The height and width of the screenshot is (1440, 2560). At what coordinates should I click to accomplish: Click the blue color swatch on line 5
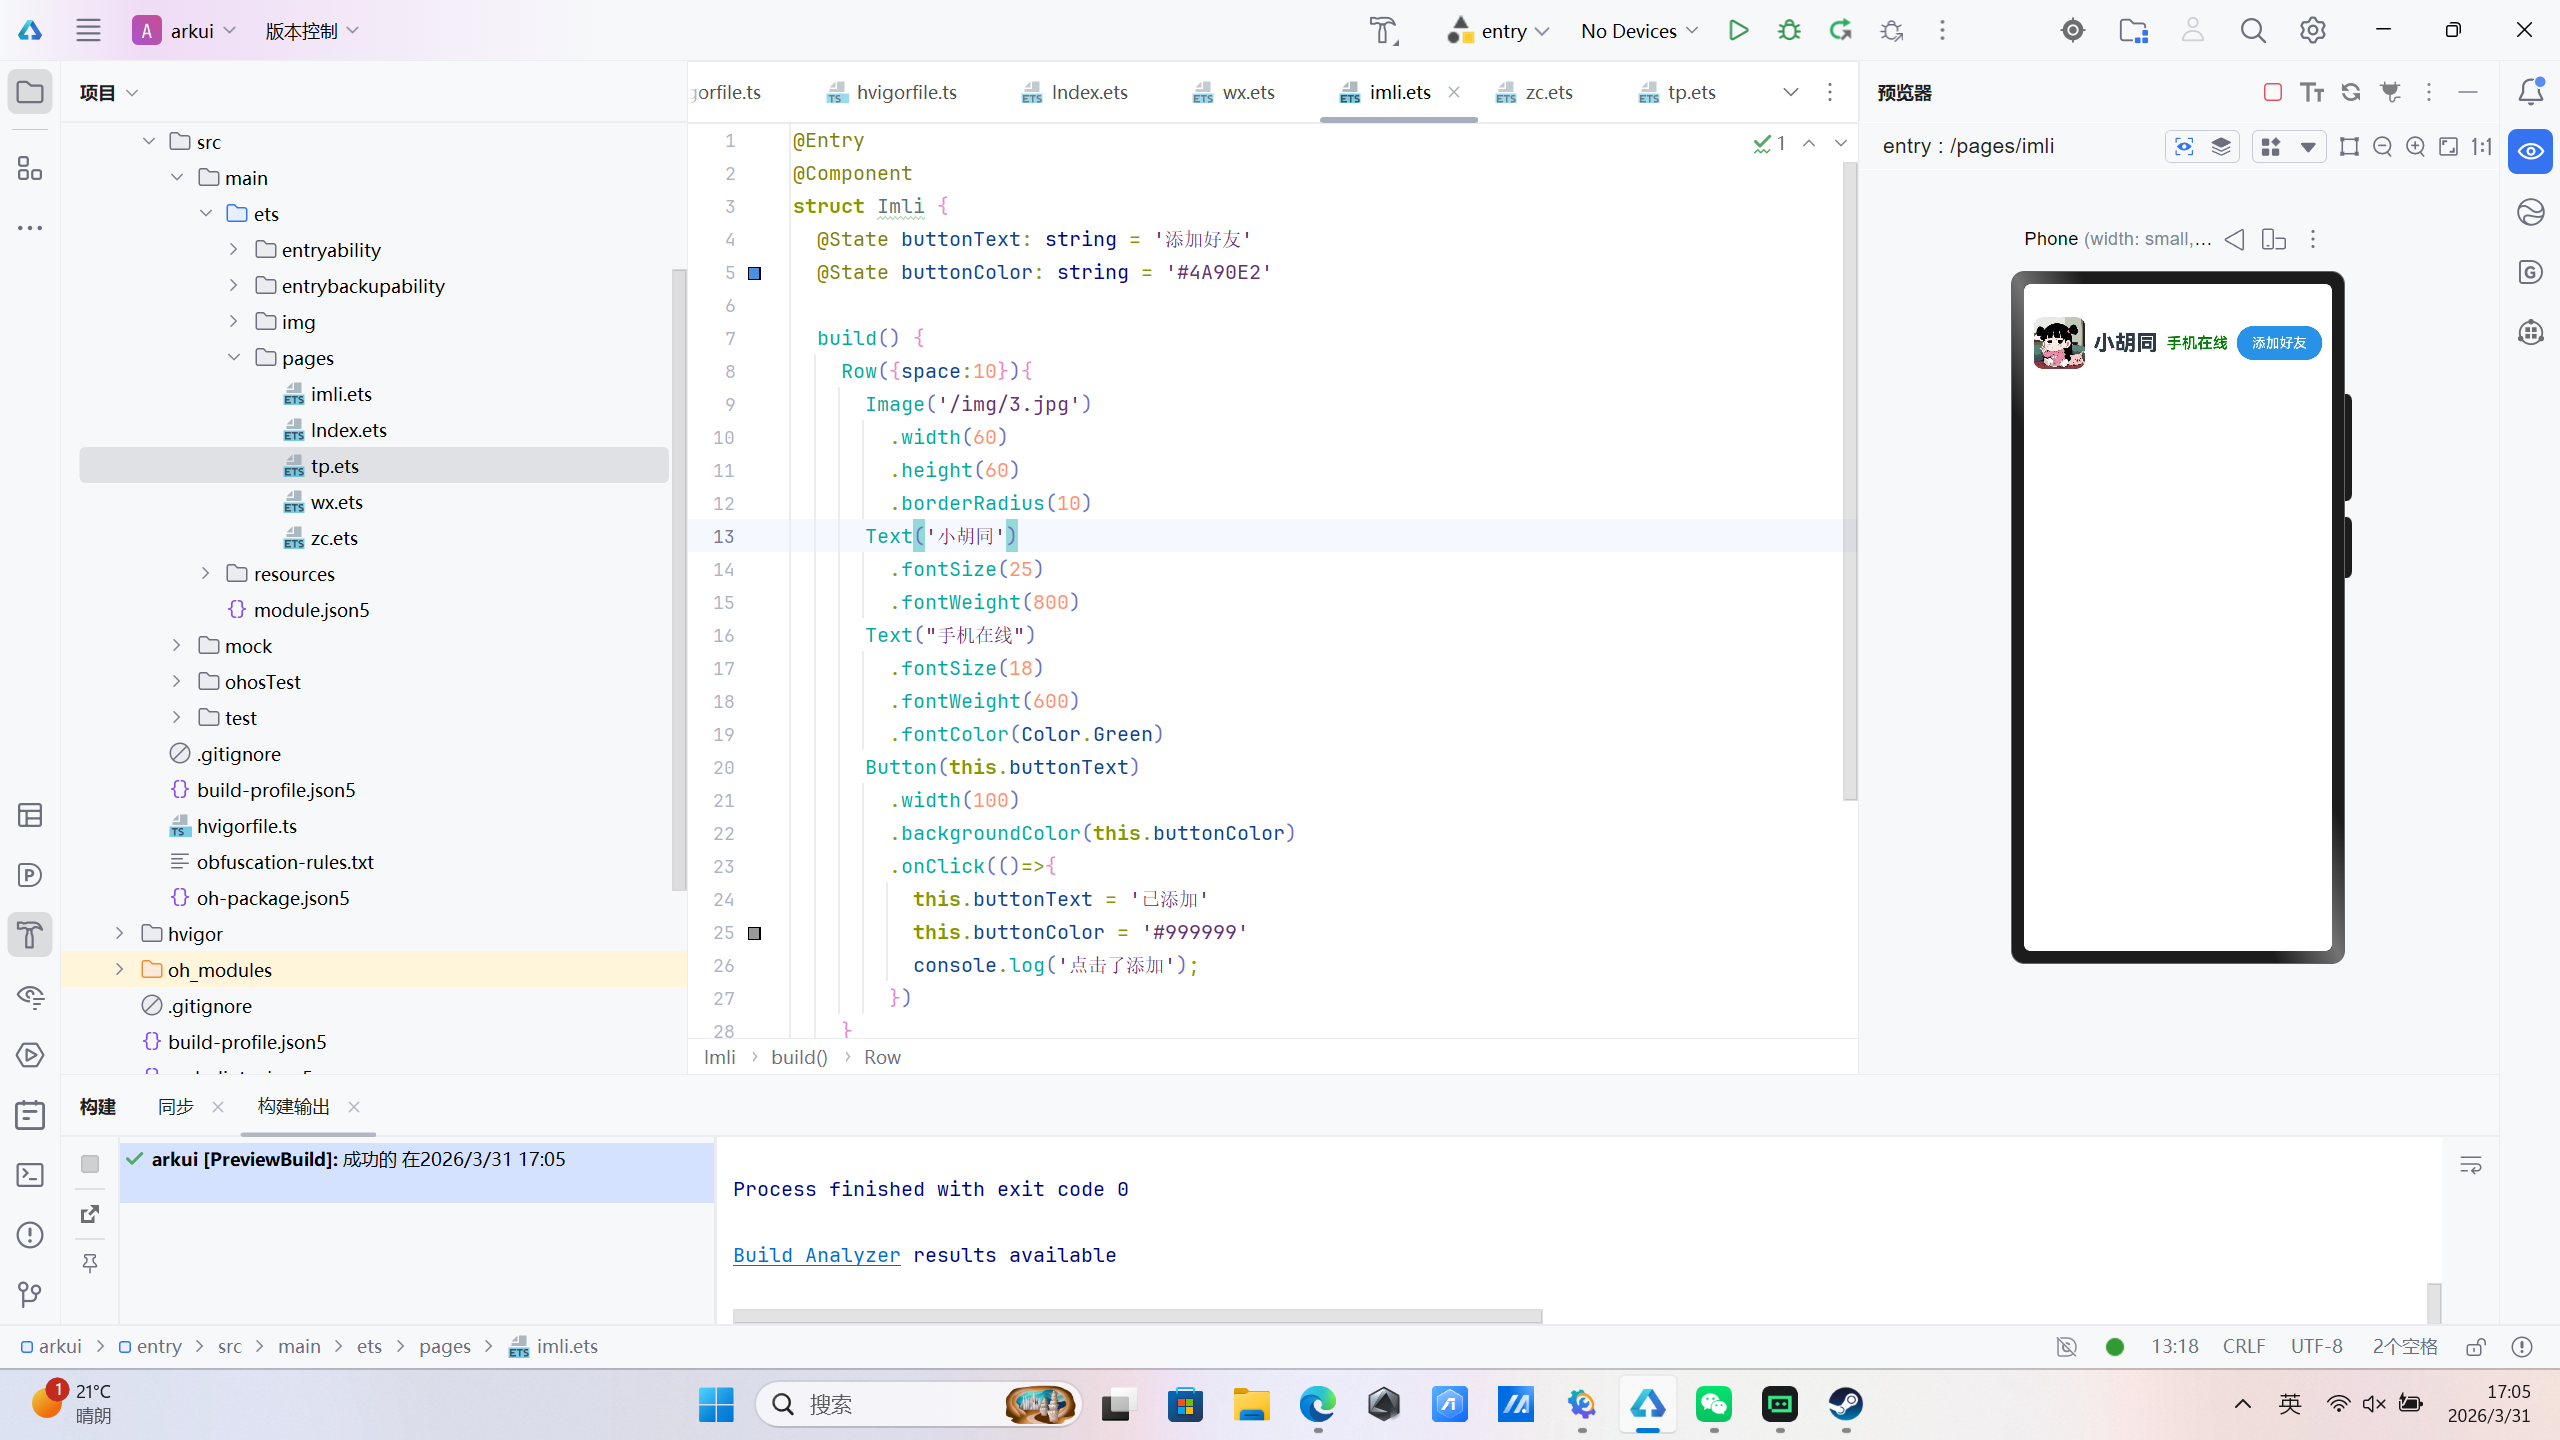pyautogui.click(x=755, y=273)
